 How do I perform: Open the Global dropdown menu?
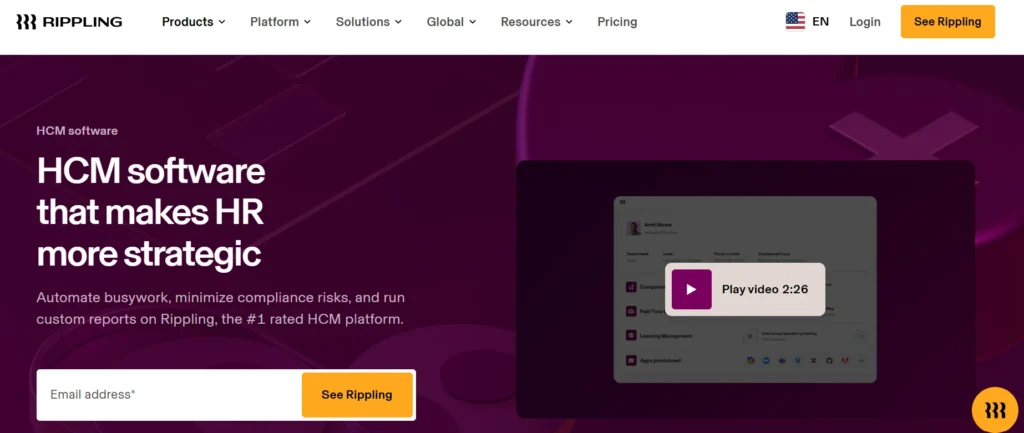tap(451, 22)
